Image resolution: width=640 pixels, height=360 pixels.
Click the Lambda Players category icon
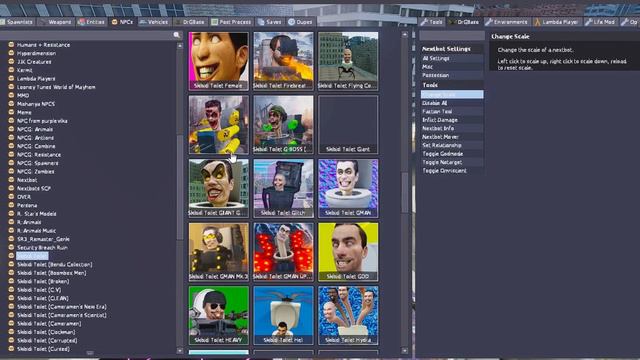pos(11,78)
